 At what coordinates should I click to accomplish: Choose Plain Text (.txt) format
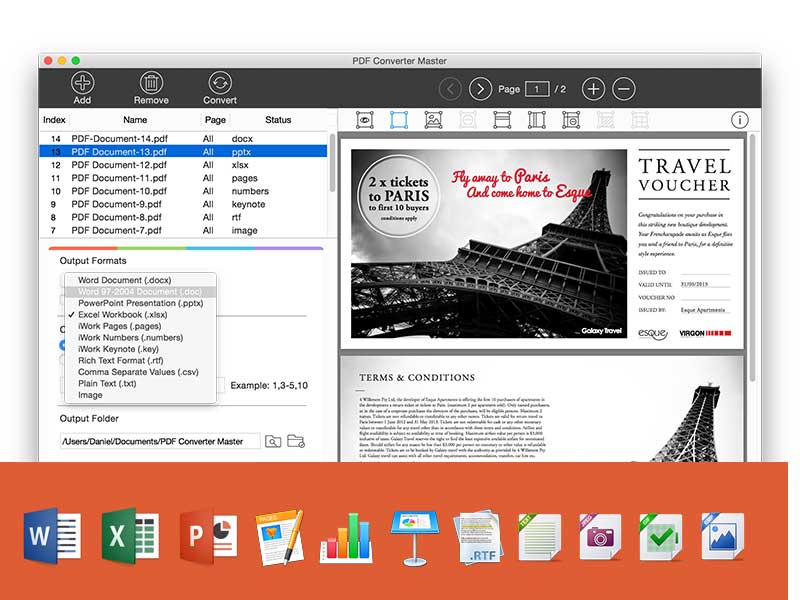(x=141, y=384)
